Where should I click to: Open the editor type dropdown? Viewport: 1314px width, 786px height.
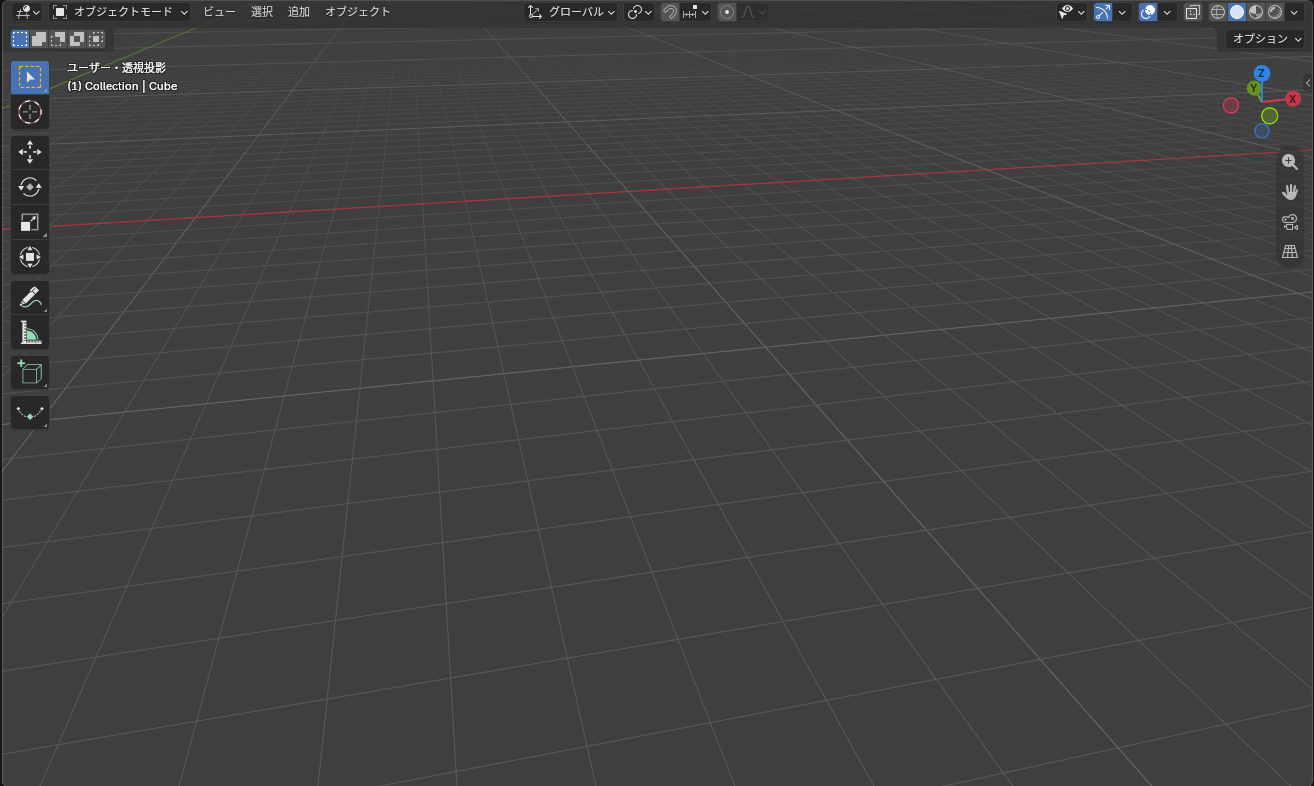pos(27,12)
